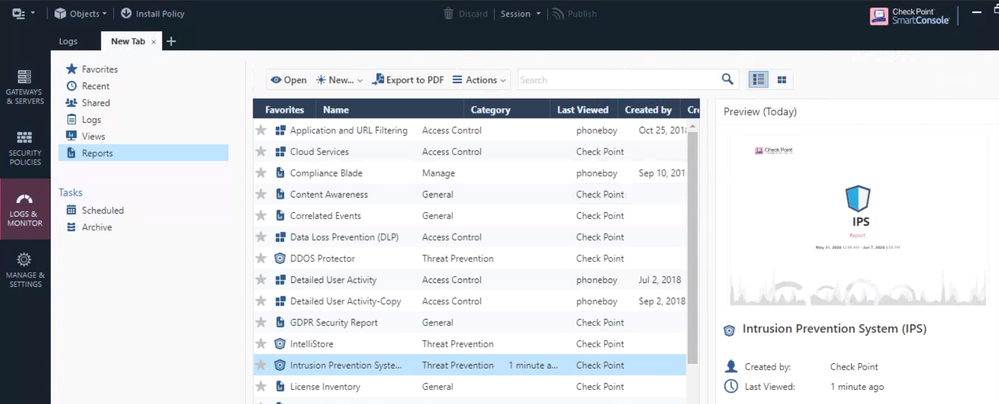This screenshot has width=999, height=404.
Task: Open the Logs & Monitor view
Action: click(25, 210)
